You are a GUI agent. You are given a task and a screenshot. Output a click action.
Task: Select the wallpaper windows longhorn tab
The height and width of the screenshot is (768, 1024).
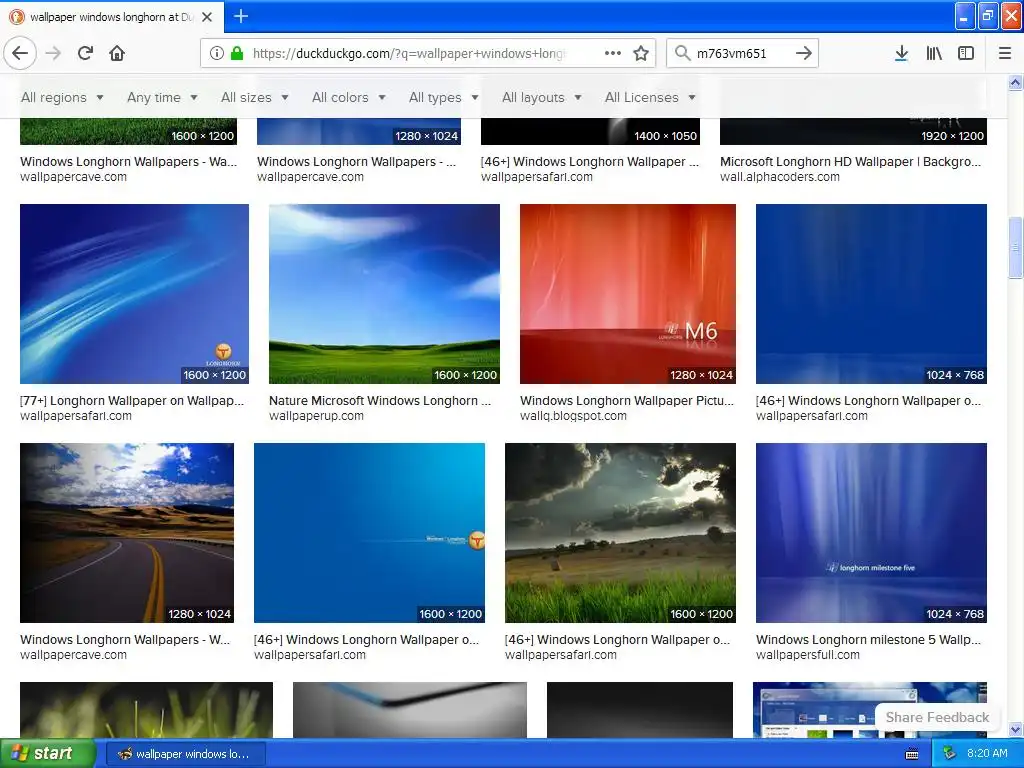pos(112,17)
